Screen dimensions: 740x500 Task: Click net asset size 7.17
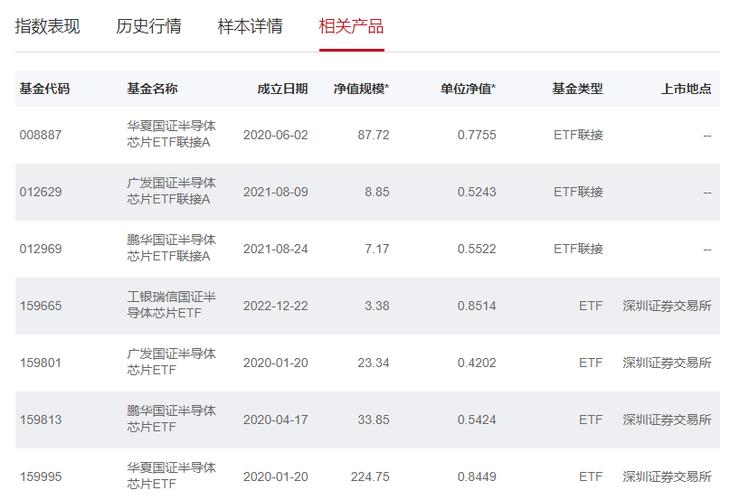pos(377,249)
